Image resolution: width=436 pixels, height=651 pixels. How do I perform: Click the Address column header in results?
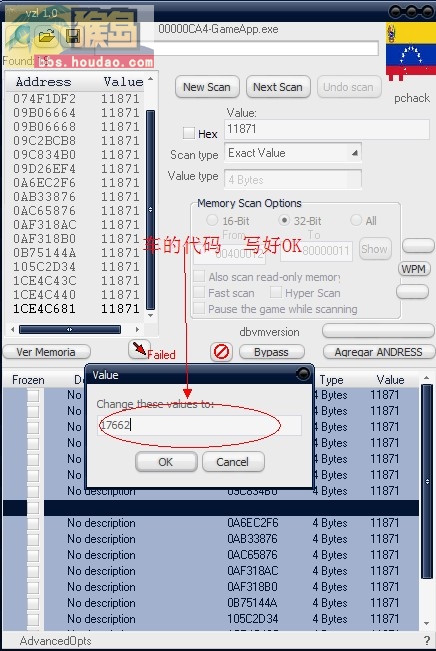(x=44, y=81)
